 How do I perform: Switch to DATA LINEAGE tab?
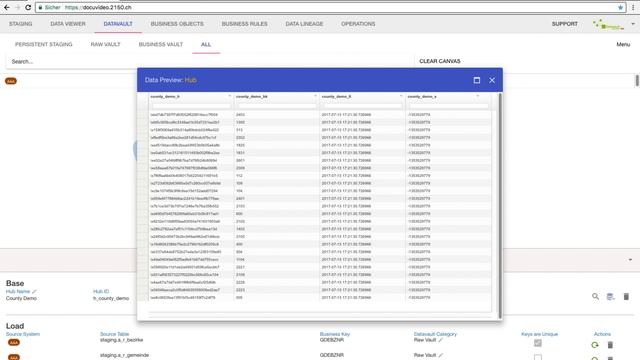pos(304,24)
